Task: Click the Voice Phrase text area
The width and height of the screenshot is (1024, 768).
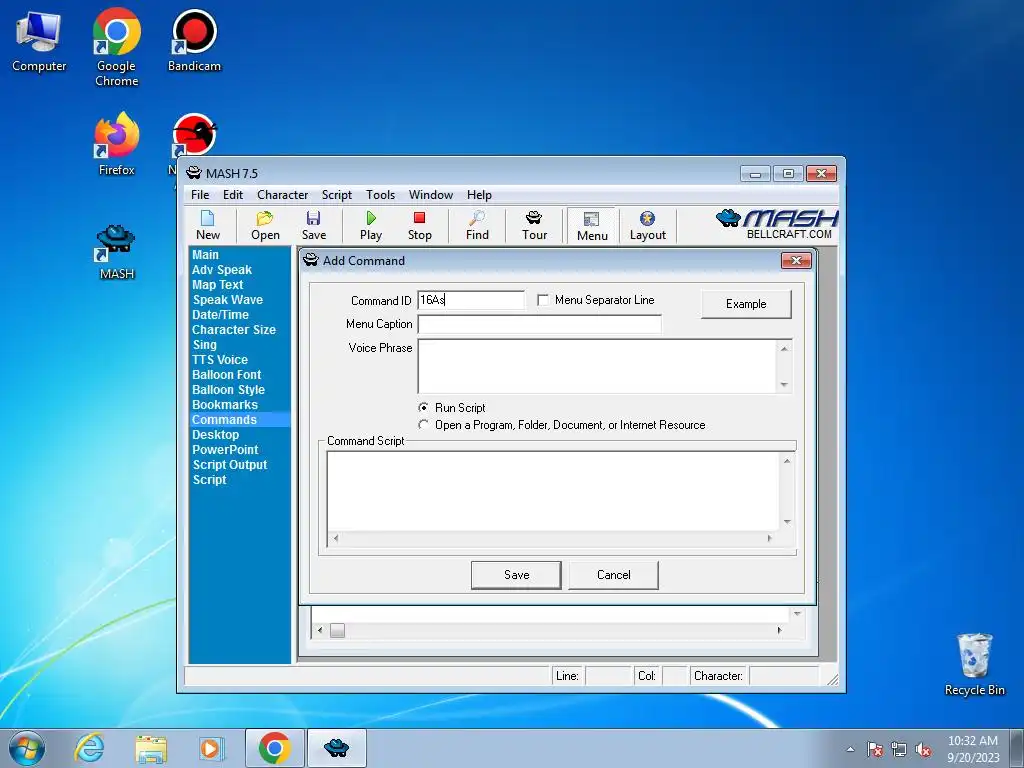Action: coord(598,366)
